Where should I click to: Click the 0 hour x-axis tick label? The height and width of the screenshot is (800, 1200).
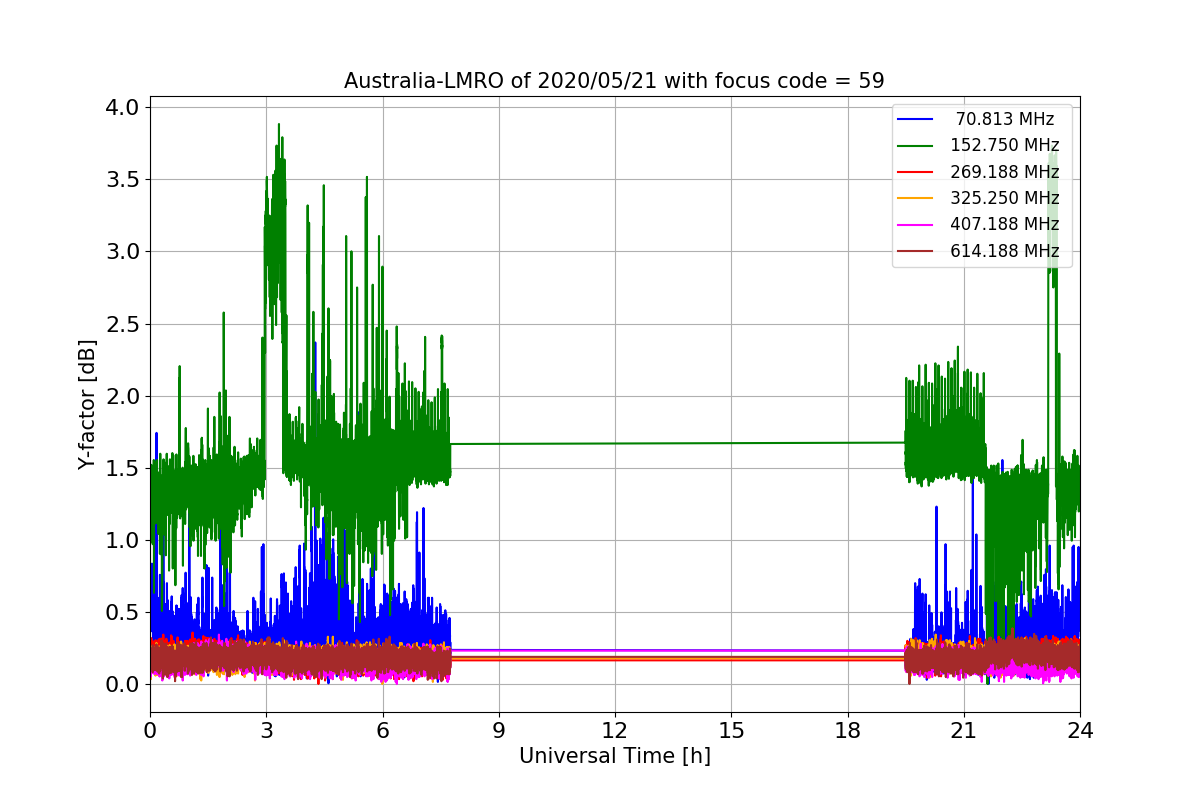[150, 730]
